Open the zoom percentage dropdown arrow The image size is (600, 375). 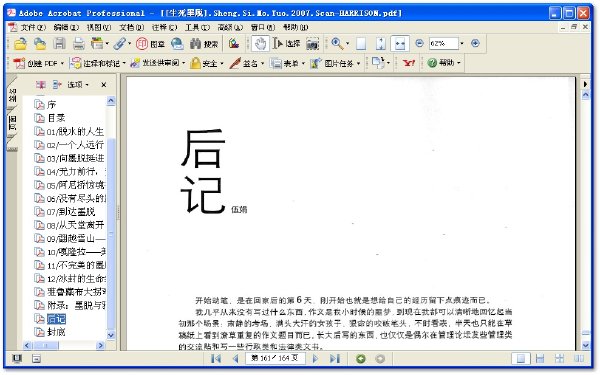[x=462, y=43]
